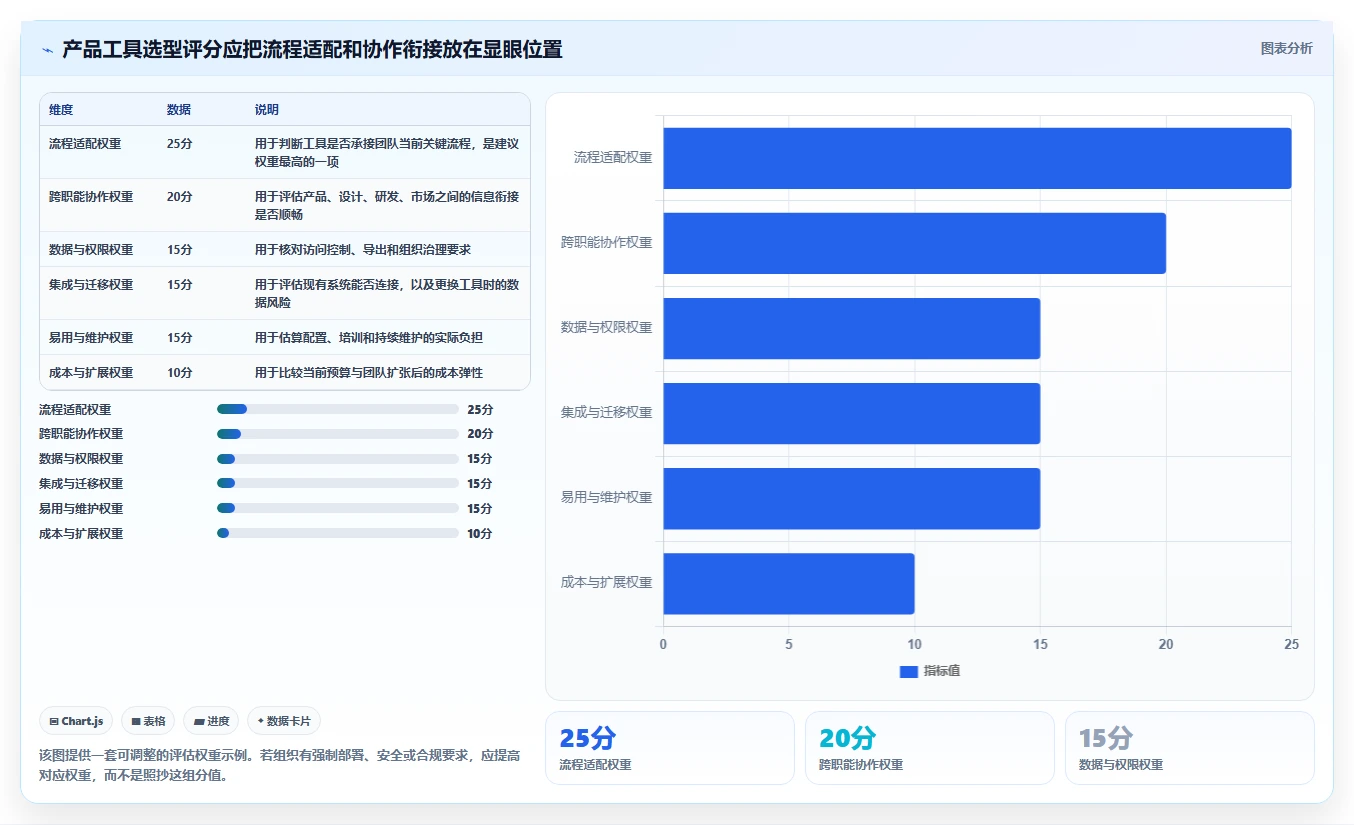The height and width of the screenshot is (825, 1354).
Task: Open the 15分 数据与权限权重 data card
Action: coord(1189,748)
